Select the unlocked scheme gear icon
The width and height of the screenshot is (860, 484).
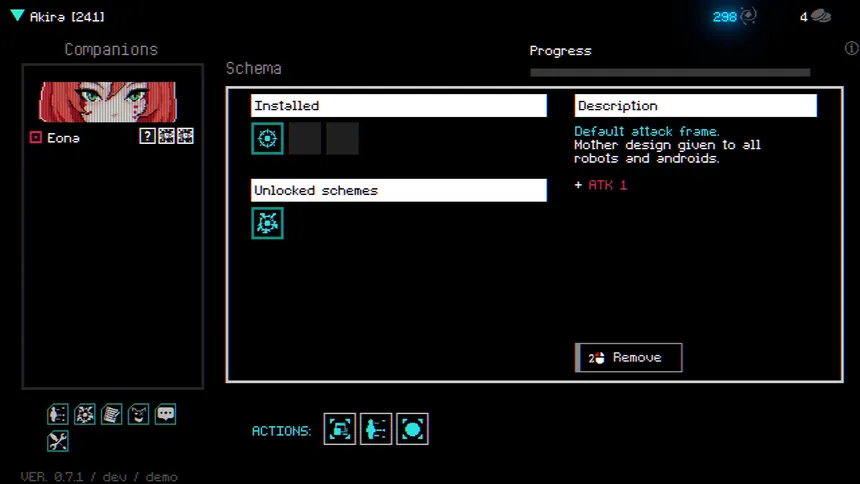coord(267,223)
